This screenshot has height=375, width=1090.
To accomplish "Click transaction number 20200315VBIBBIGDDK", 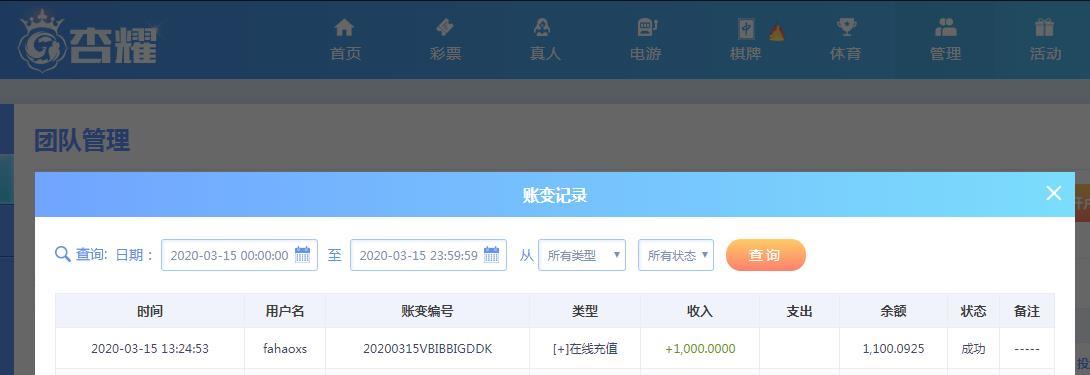I will (x=428, y=349).
